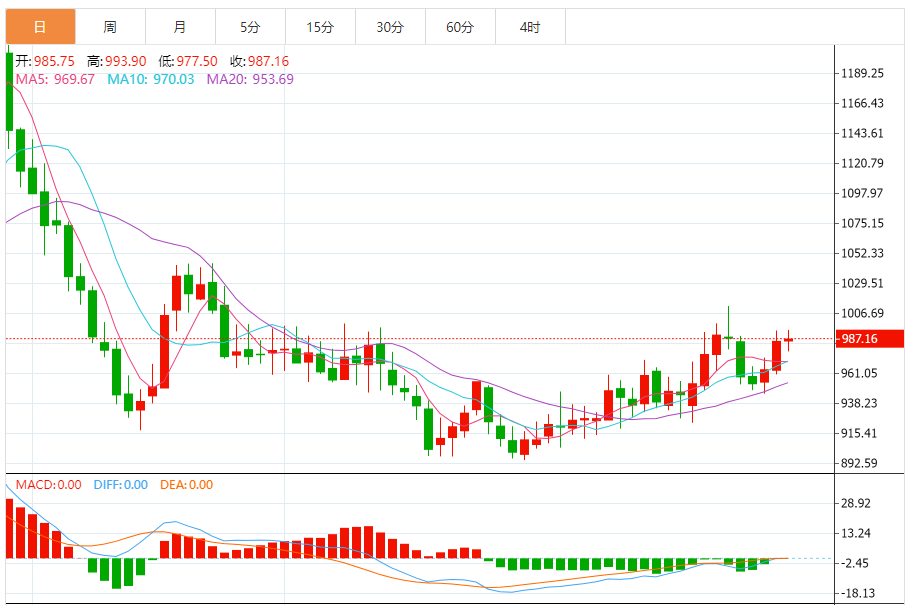Image resolution: width=911 pixels, height=605 pixels.
Task: Open the 5分 interval tab
Action: pos(250,27)
